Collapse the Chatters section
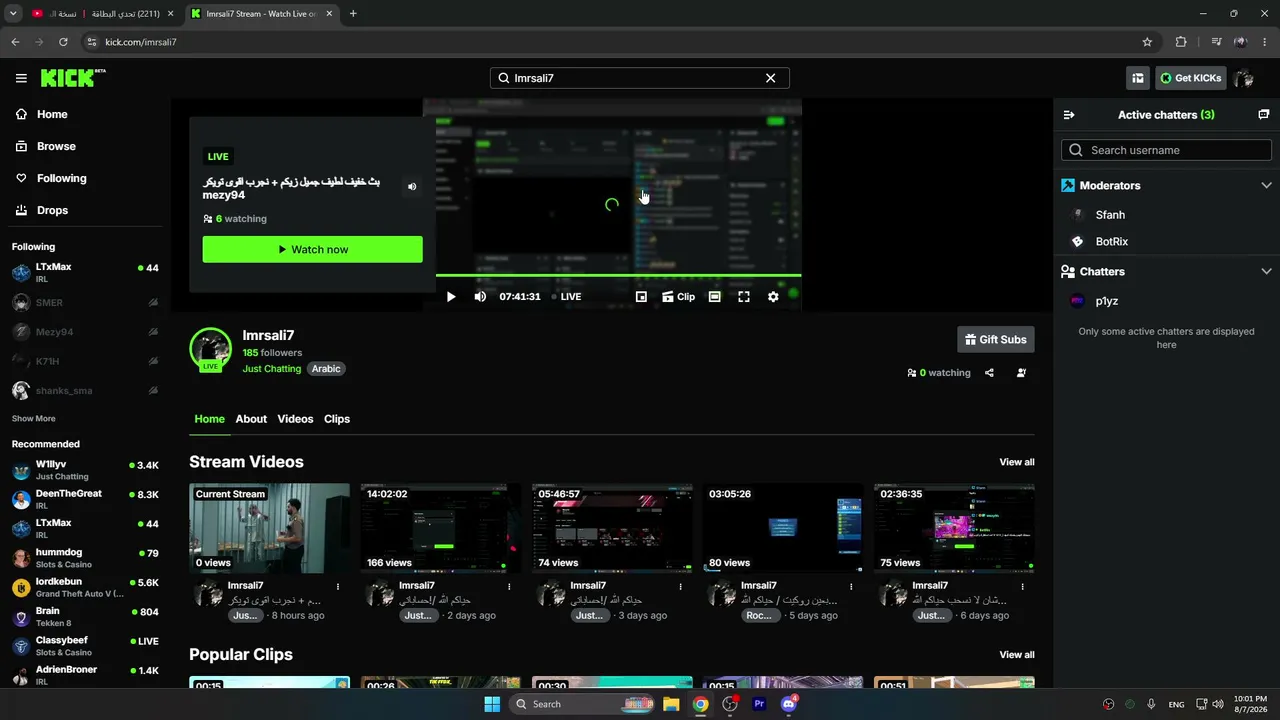 click(1266, 272)
